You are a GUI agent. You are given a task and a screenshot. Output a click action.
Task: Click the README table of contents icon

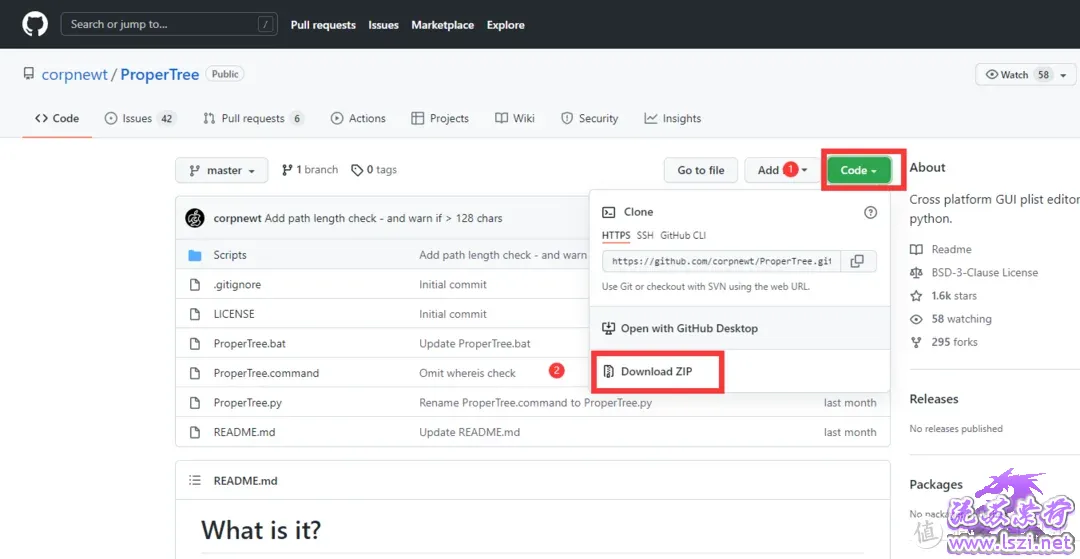click(x=195, y=481)
